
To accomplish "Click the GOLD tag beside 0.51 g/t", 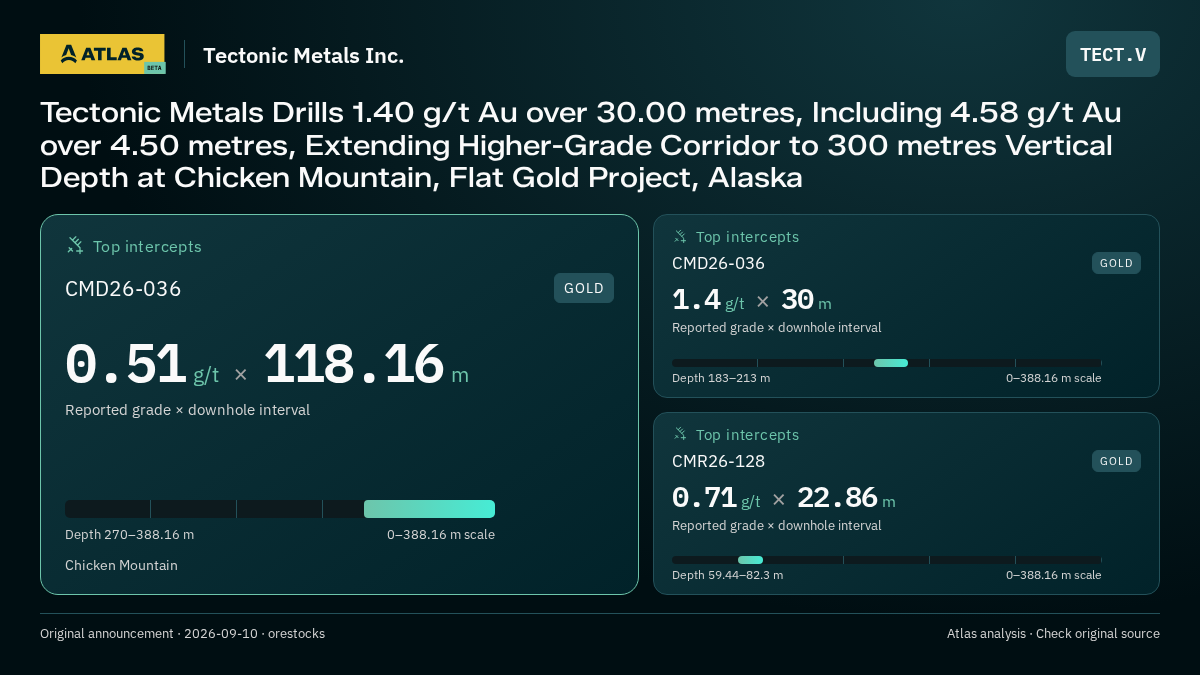I will click(x=584, y=288).
